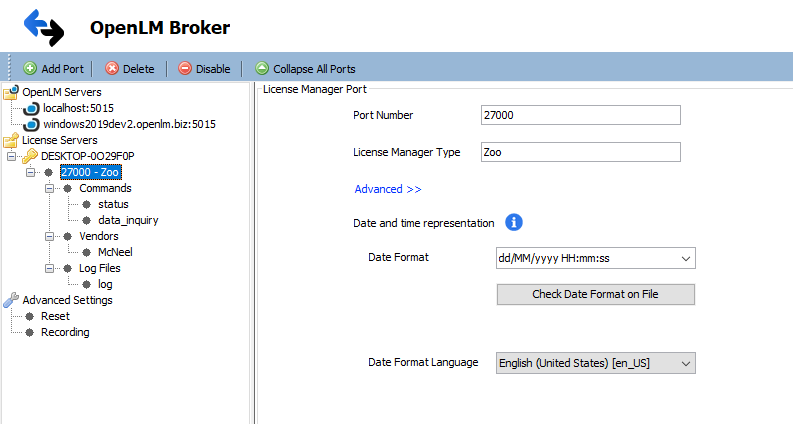
Task: Click the License Manager Type field
Action: tap(580, 153)
